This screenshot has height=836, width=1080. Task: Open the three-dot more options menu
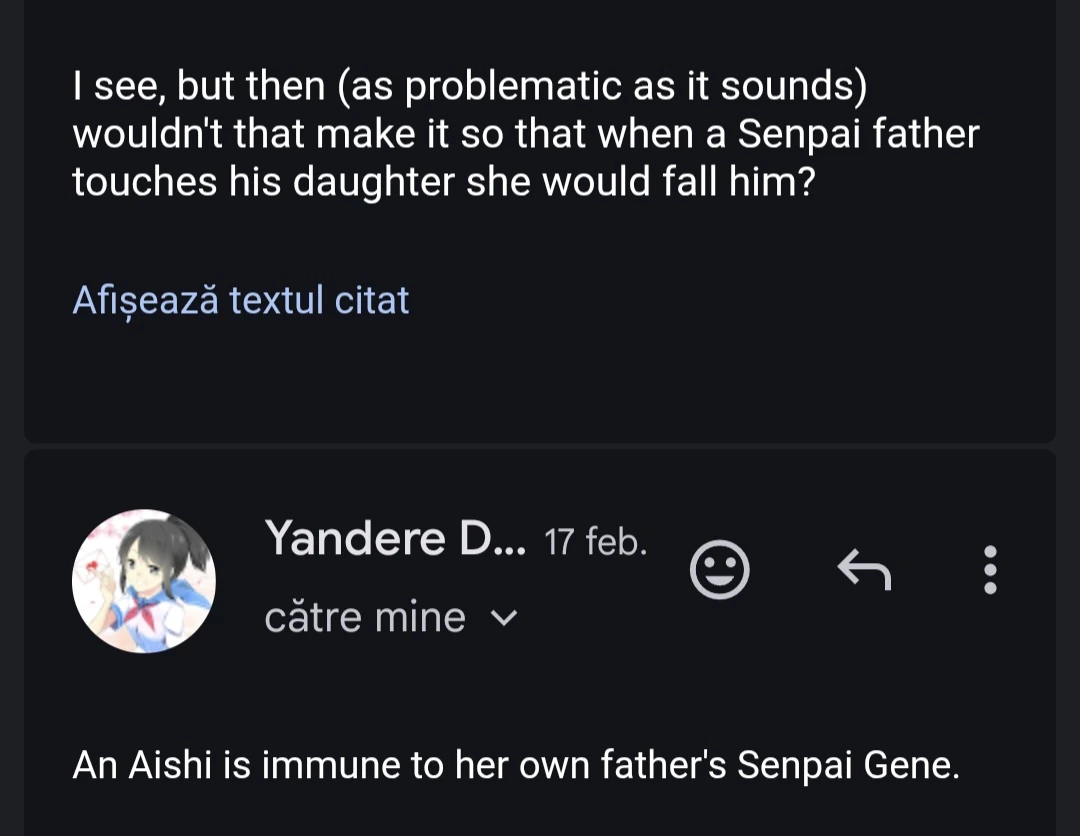point(990,570)
